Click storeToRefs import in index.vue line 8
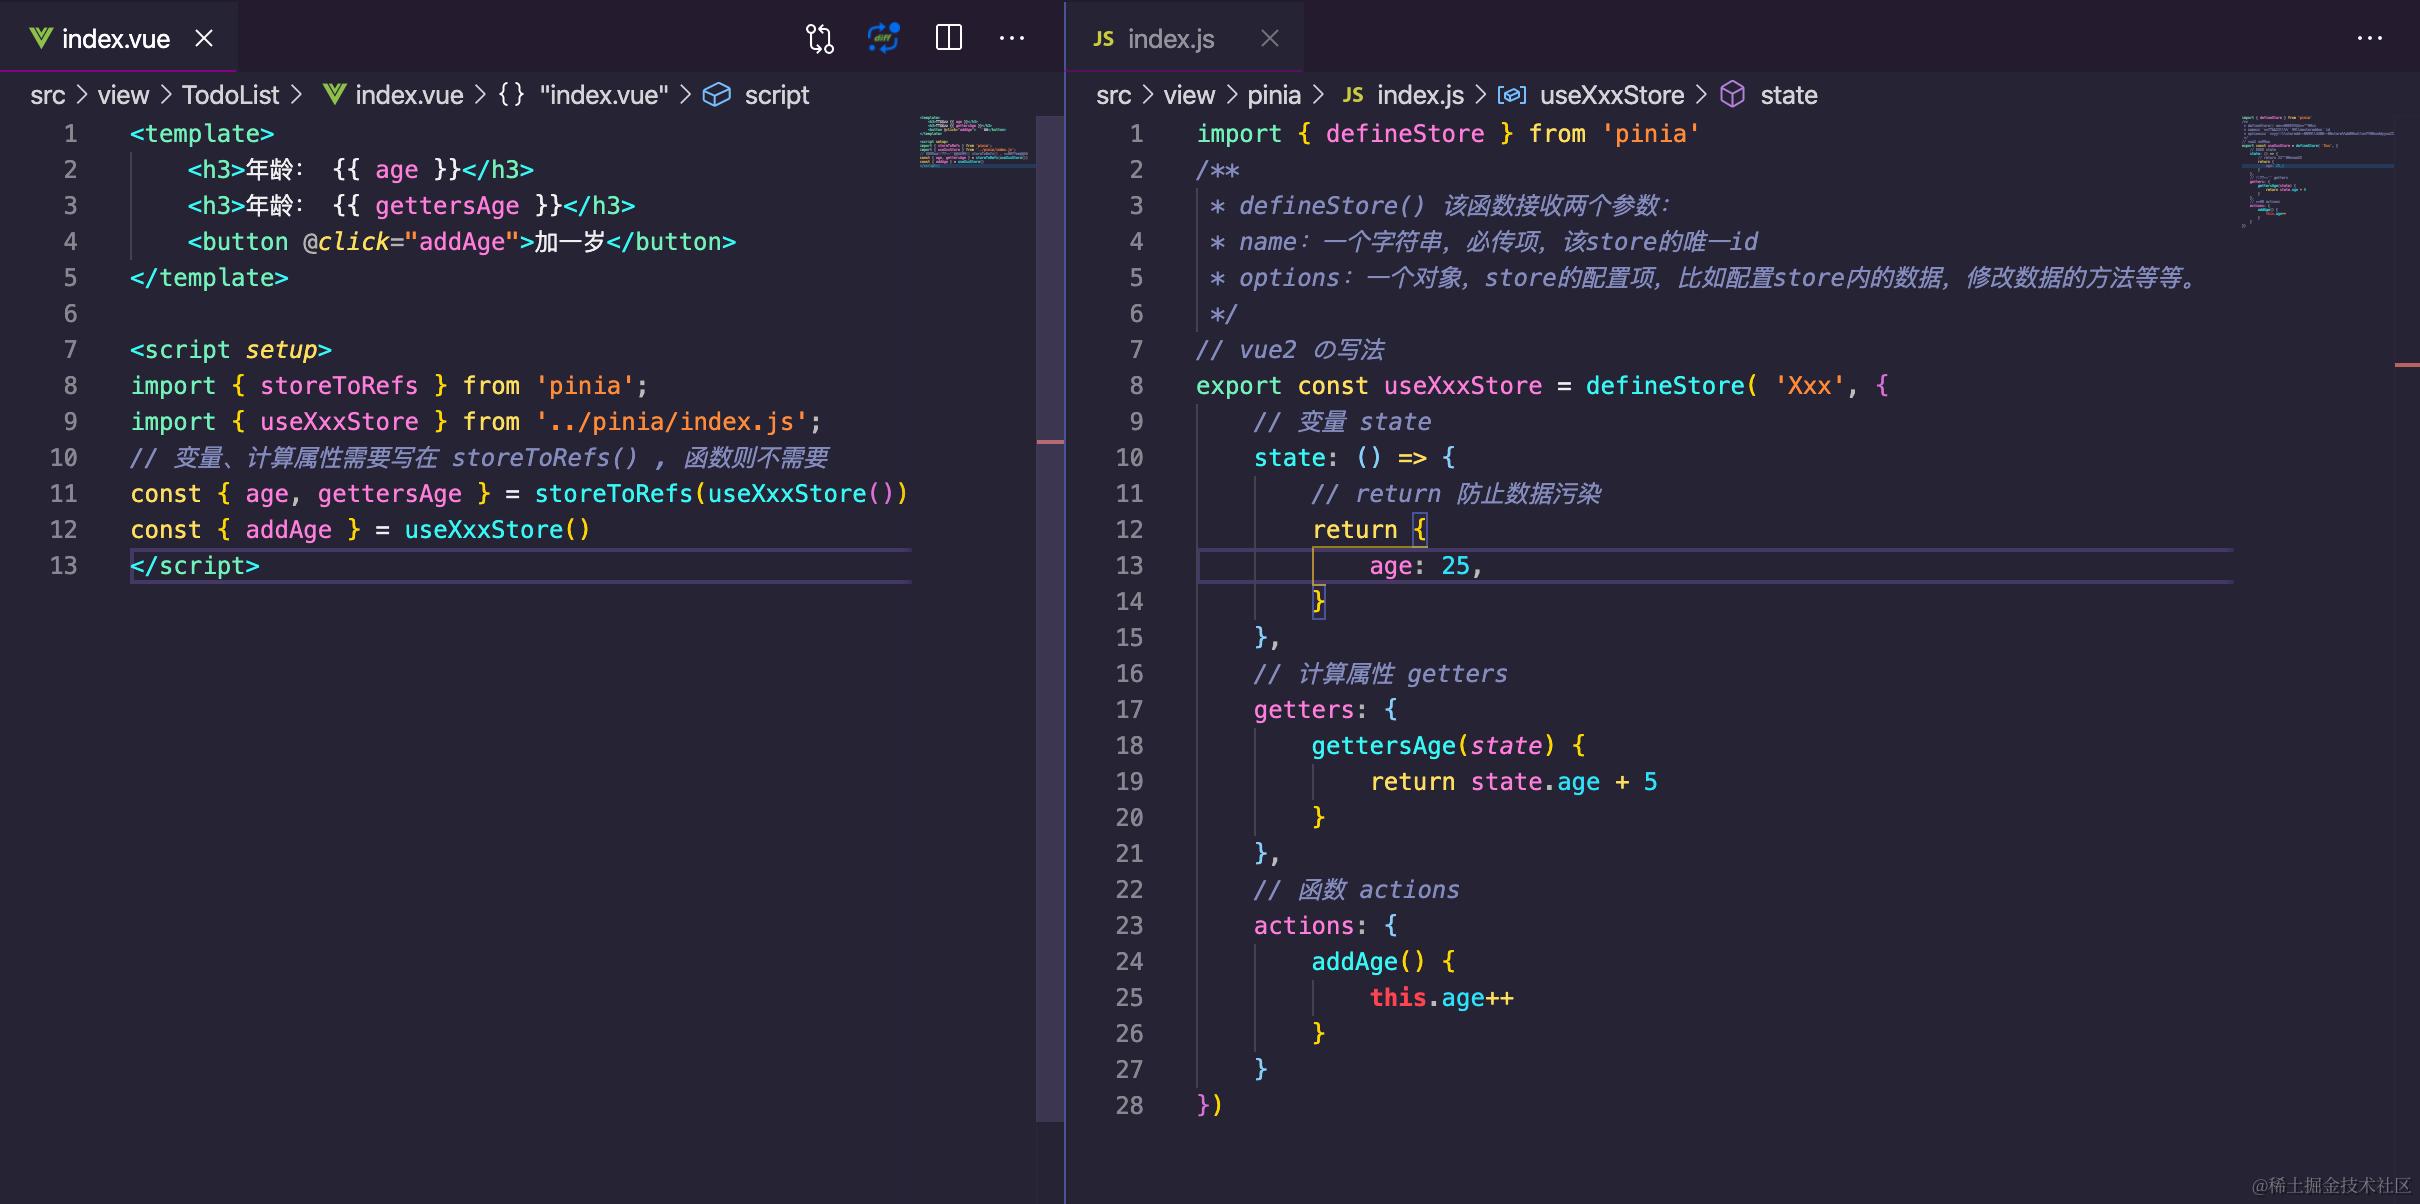Screen dimensions: 2420x1204 (339, 385)
